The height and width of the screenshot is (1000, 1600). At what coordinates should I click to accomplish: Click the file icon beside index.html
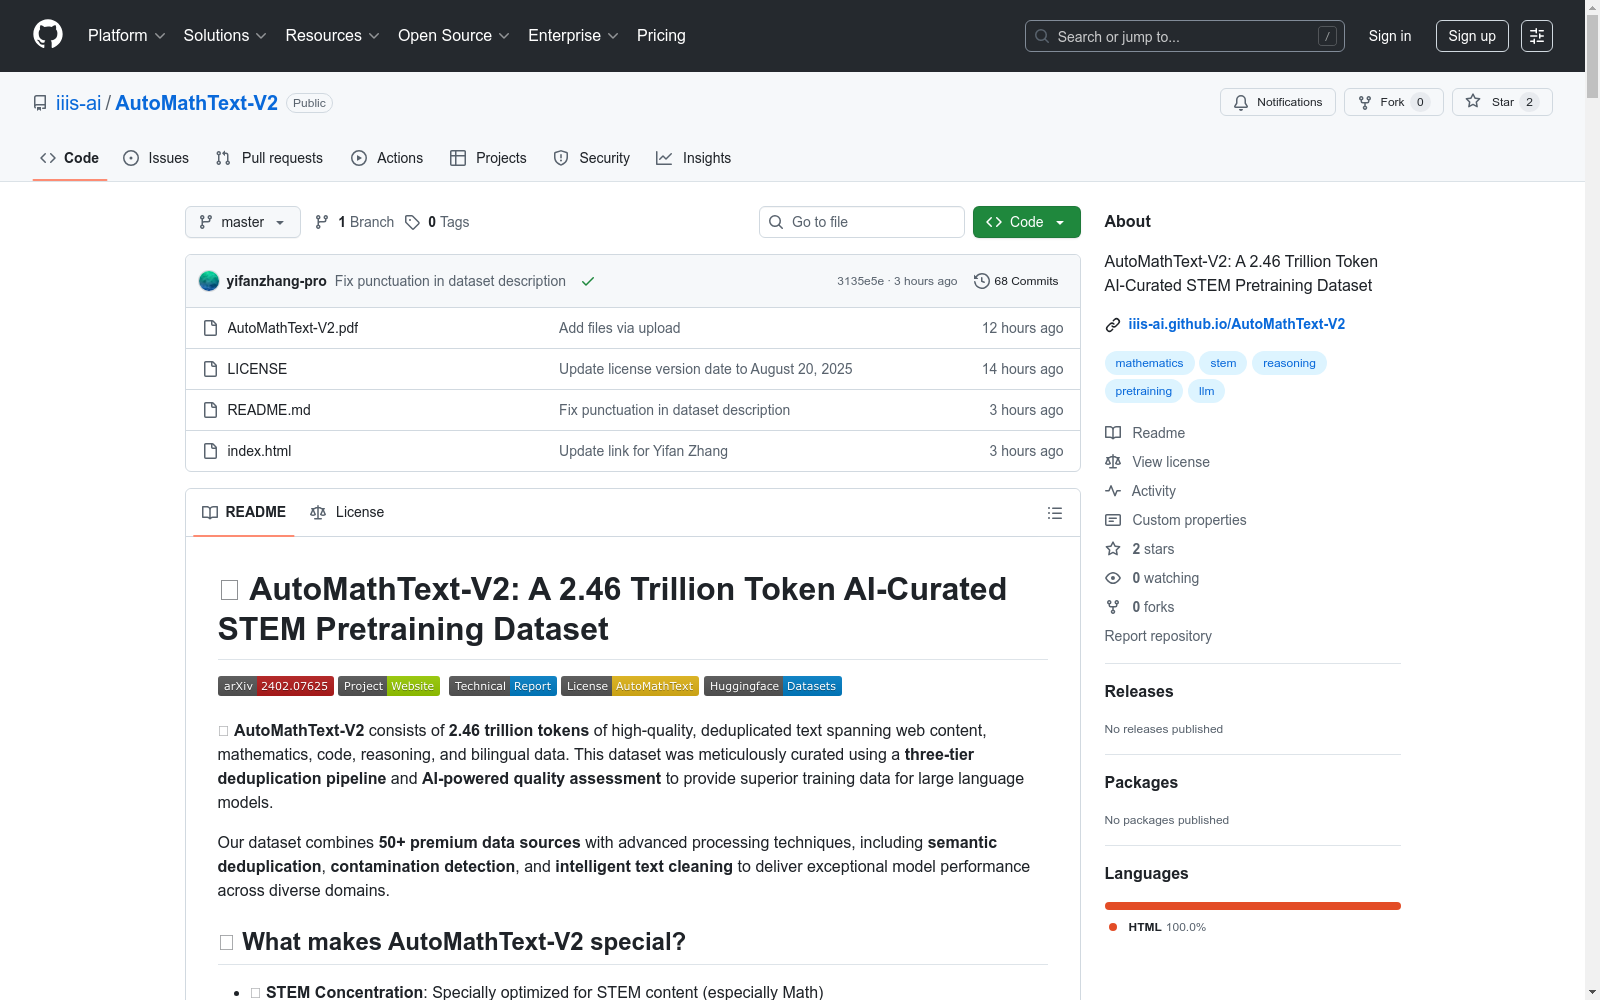click(x=210, y=451)
